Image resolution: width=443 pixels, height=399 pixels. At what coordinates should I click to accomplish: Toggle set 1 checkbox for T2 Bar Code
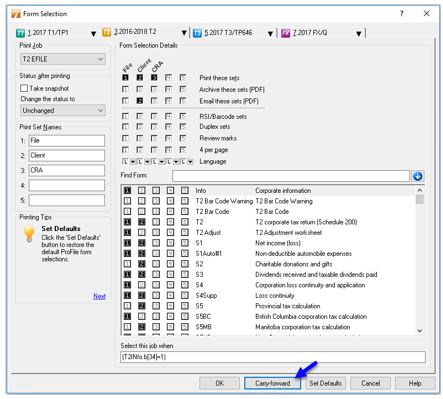click(x=127, y=212)
